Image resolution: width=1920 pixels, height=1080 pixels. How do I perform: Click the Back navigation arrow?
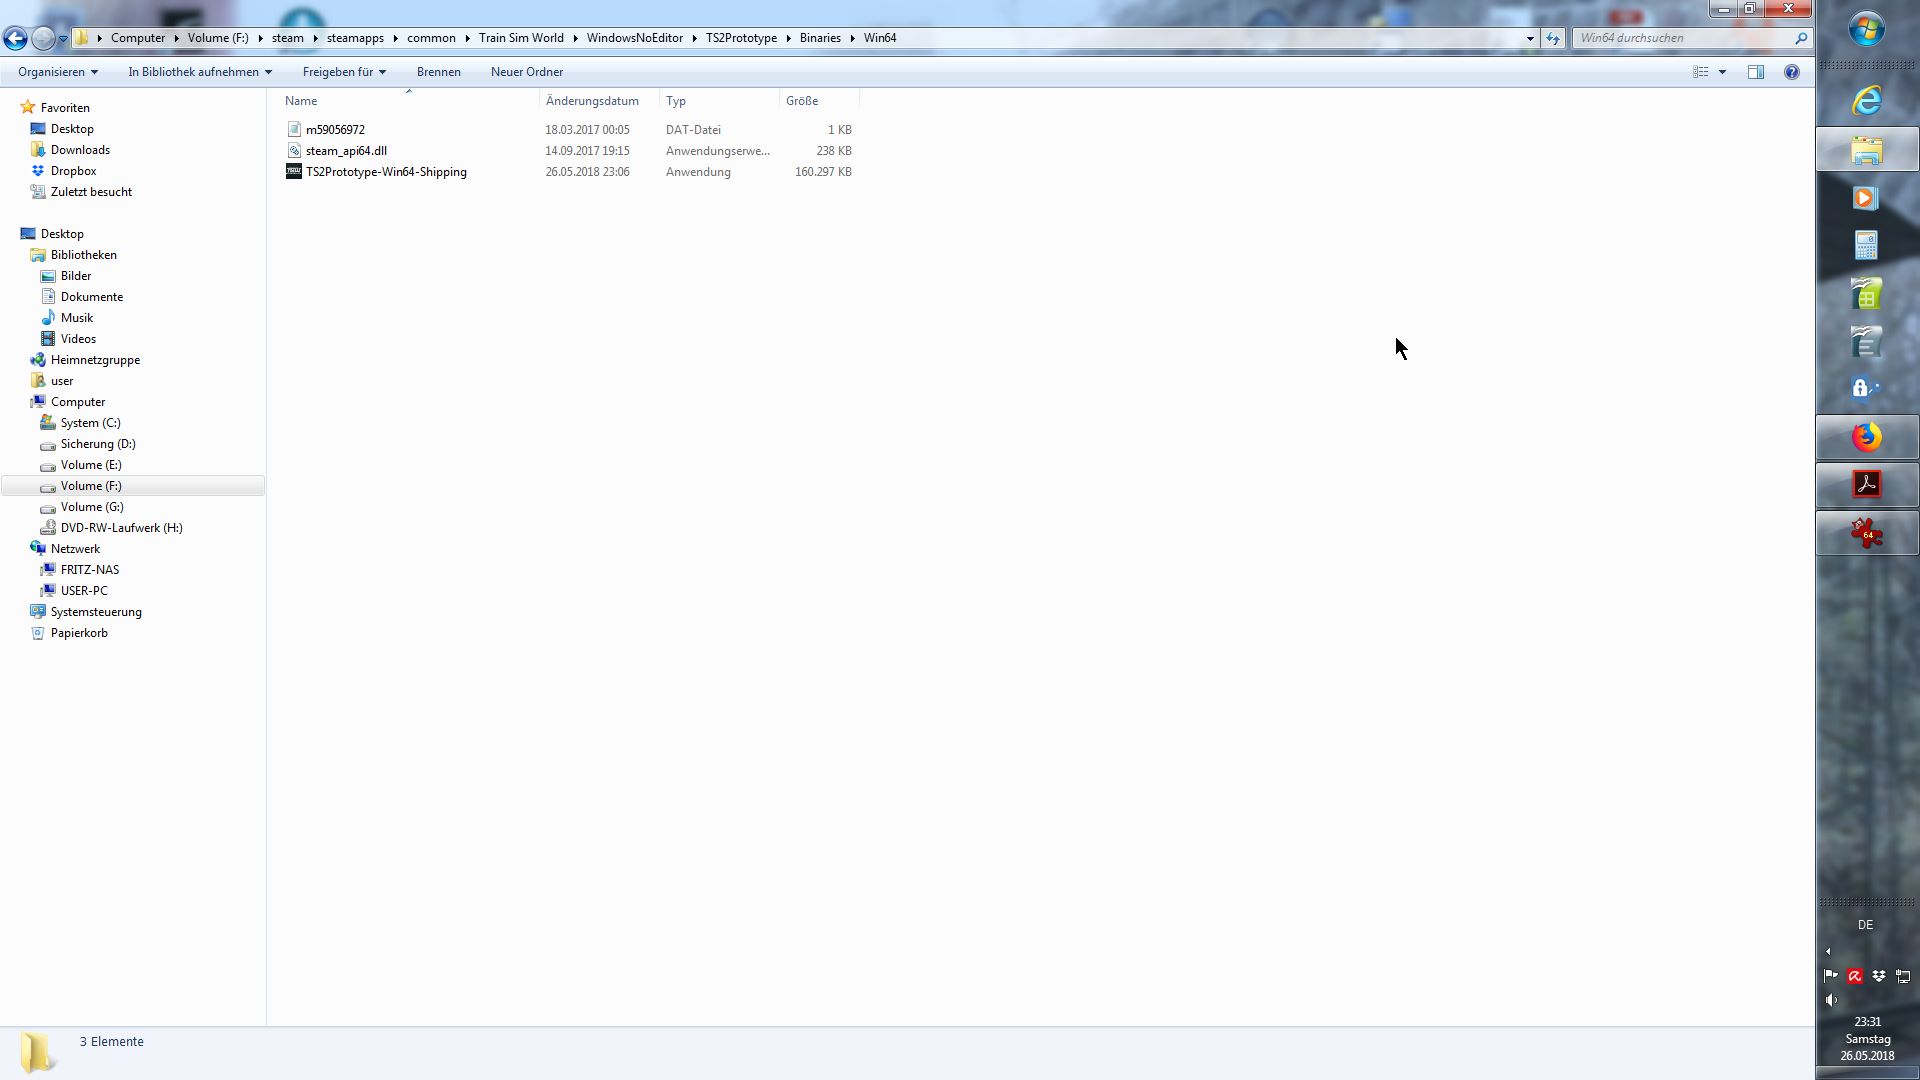pos(15,38)
